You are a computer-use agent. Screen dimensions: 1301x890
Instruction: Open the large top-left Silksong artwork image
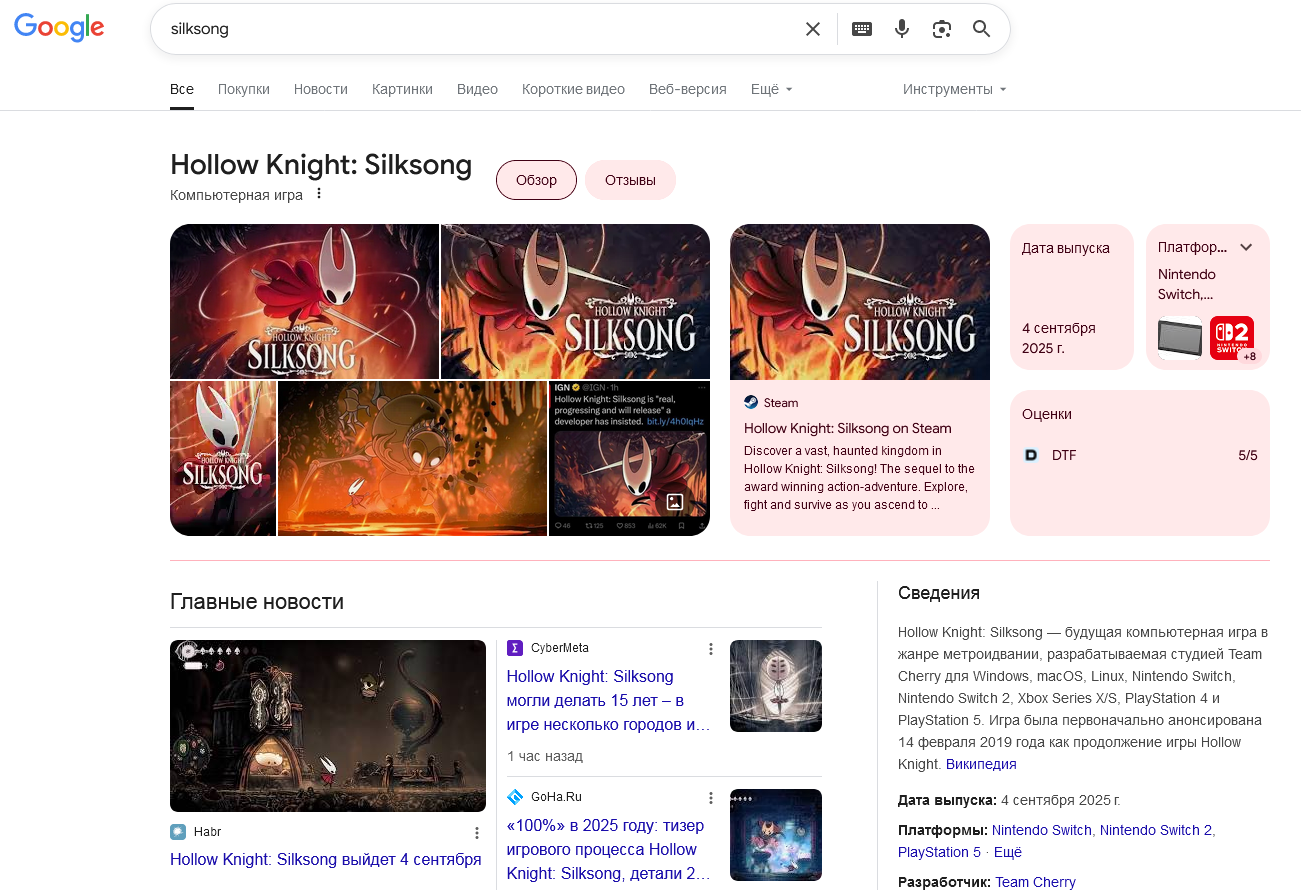point(304,301)
